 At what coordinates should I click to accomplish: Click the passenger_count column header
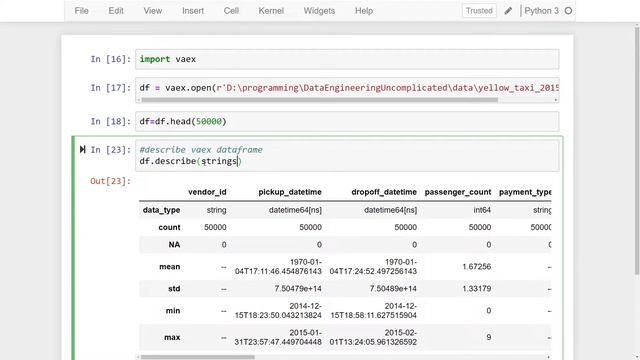point(458,192)
